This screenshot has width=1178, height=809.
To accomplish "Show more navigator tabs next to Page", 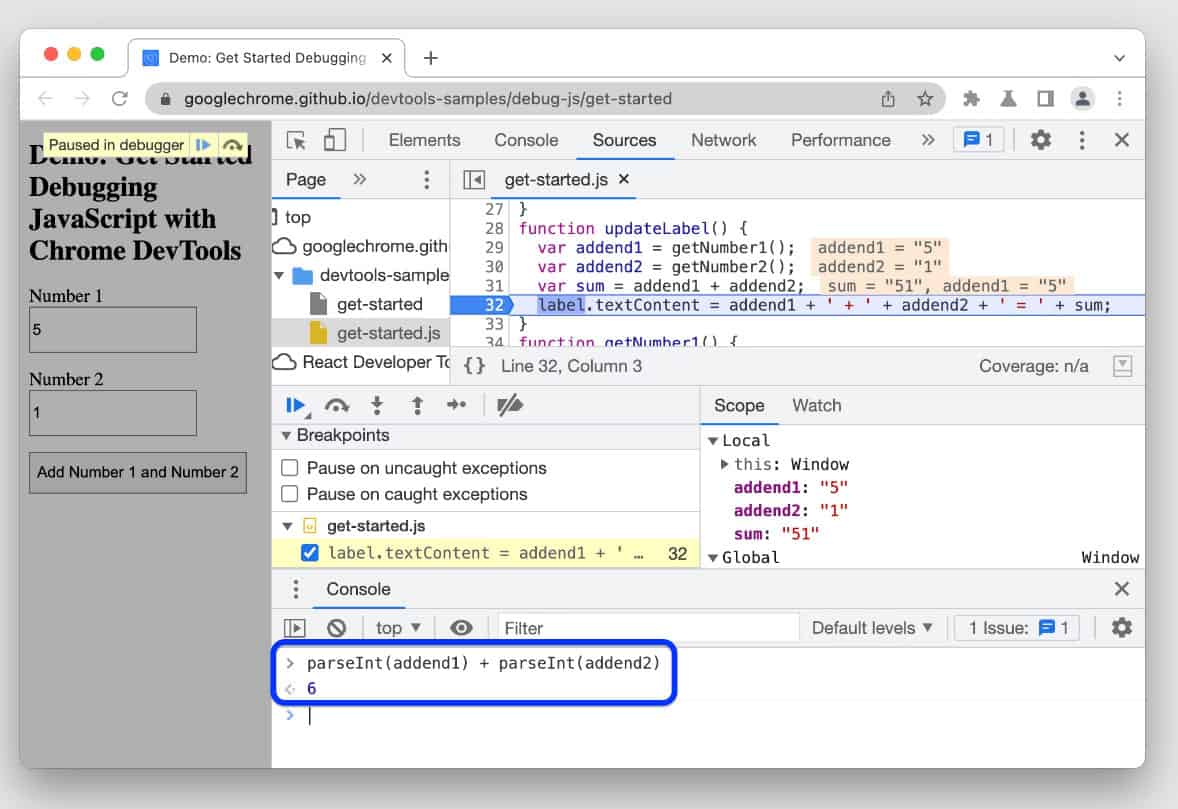I will tap(360, 179).
